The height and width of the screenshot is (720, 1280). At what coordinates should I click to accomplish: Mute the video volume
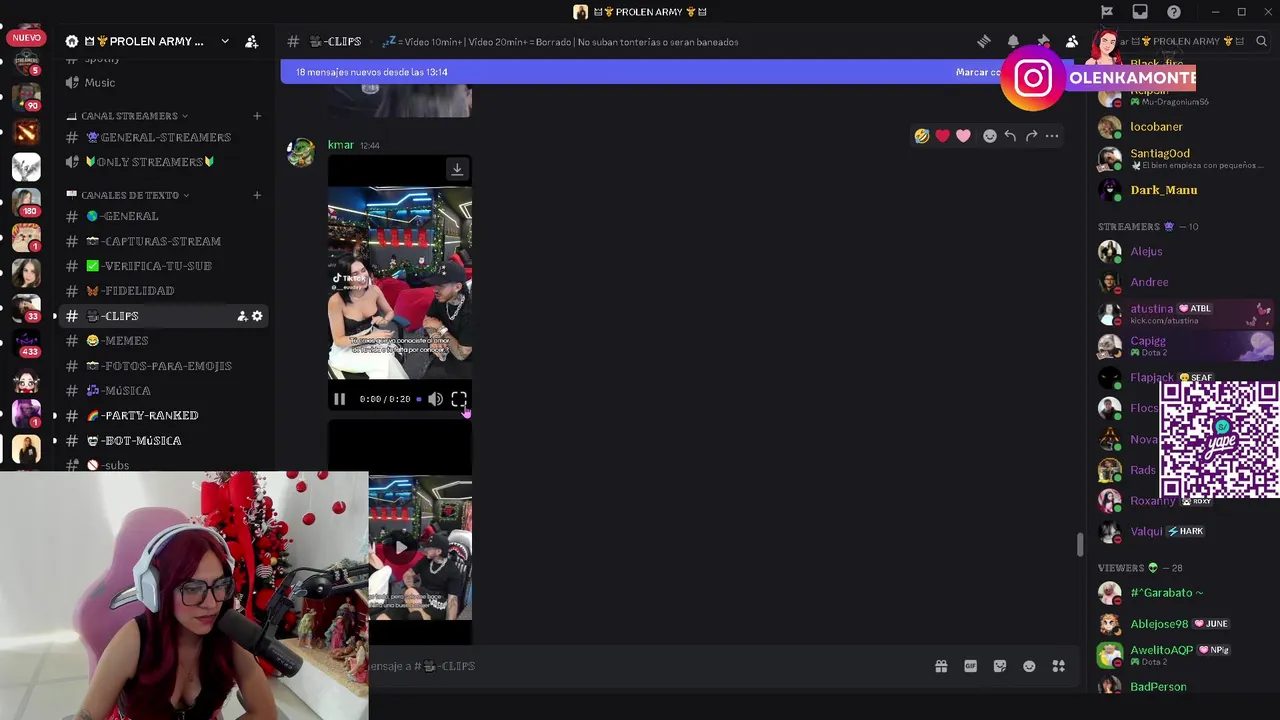tap(436, 399)
